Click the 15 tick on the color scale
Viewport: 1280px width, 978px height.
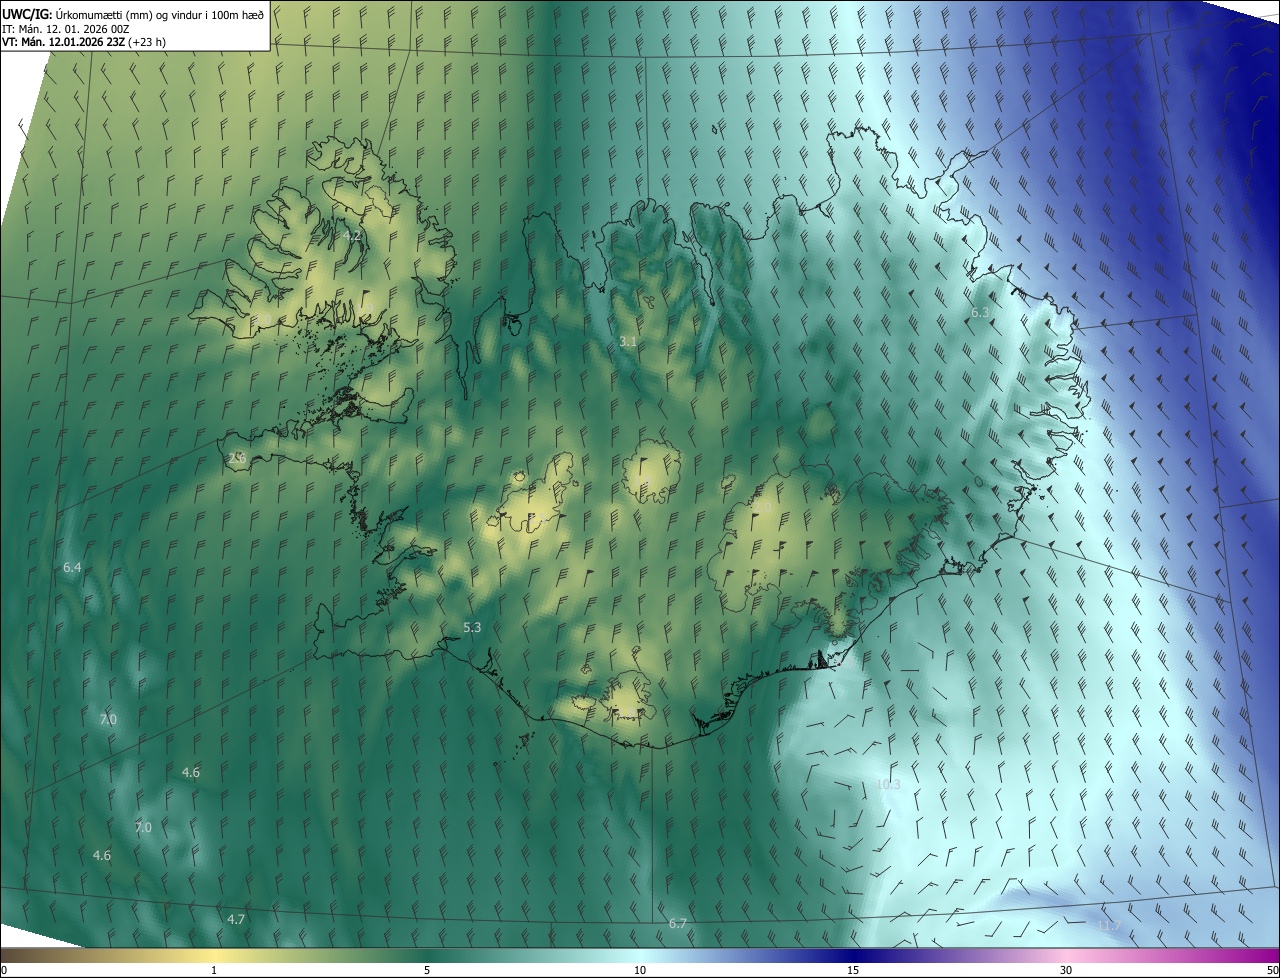point(853,970)
